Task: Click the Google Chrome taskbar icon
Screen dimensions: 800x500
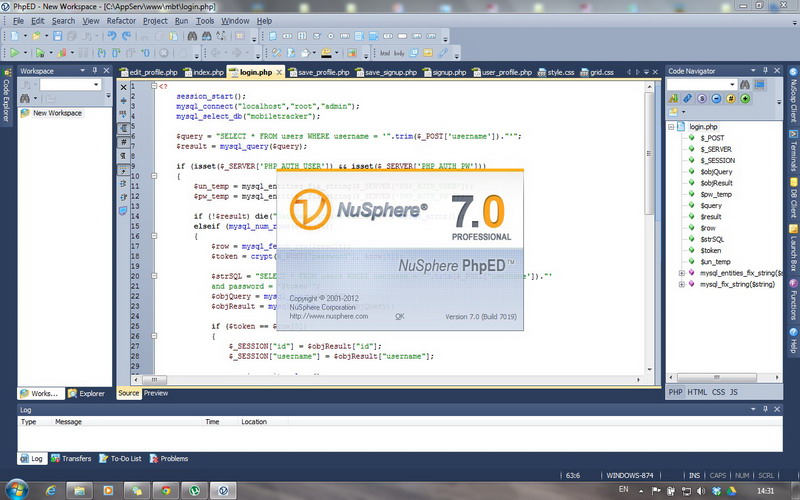Action: [x=165, y=490]
